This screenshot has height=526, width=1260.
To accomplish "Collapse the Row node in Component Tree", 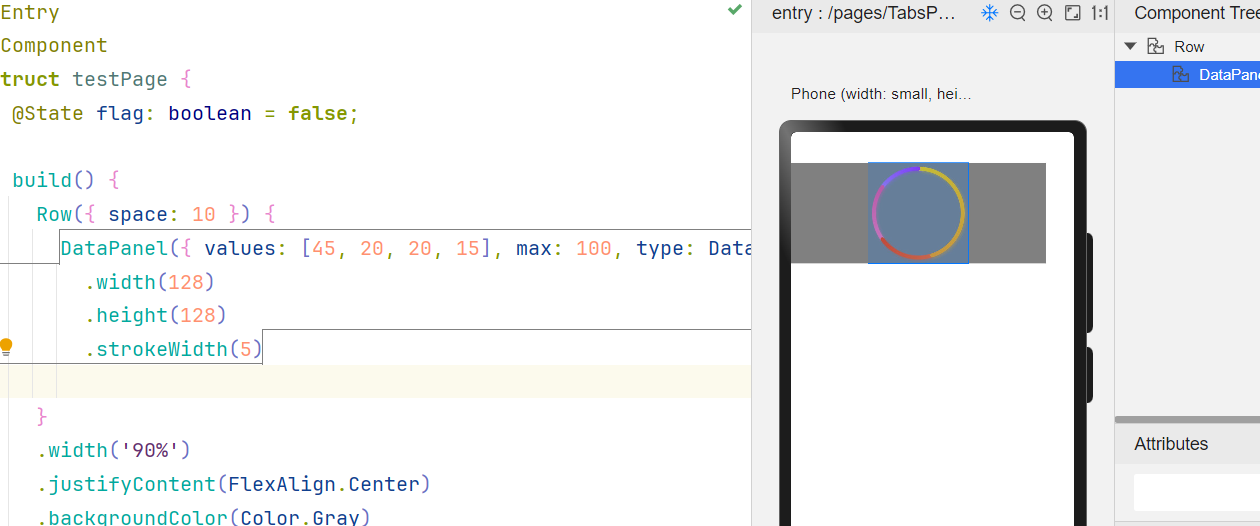I will click(1130, 46).
